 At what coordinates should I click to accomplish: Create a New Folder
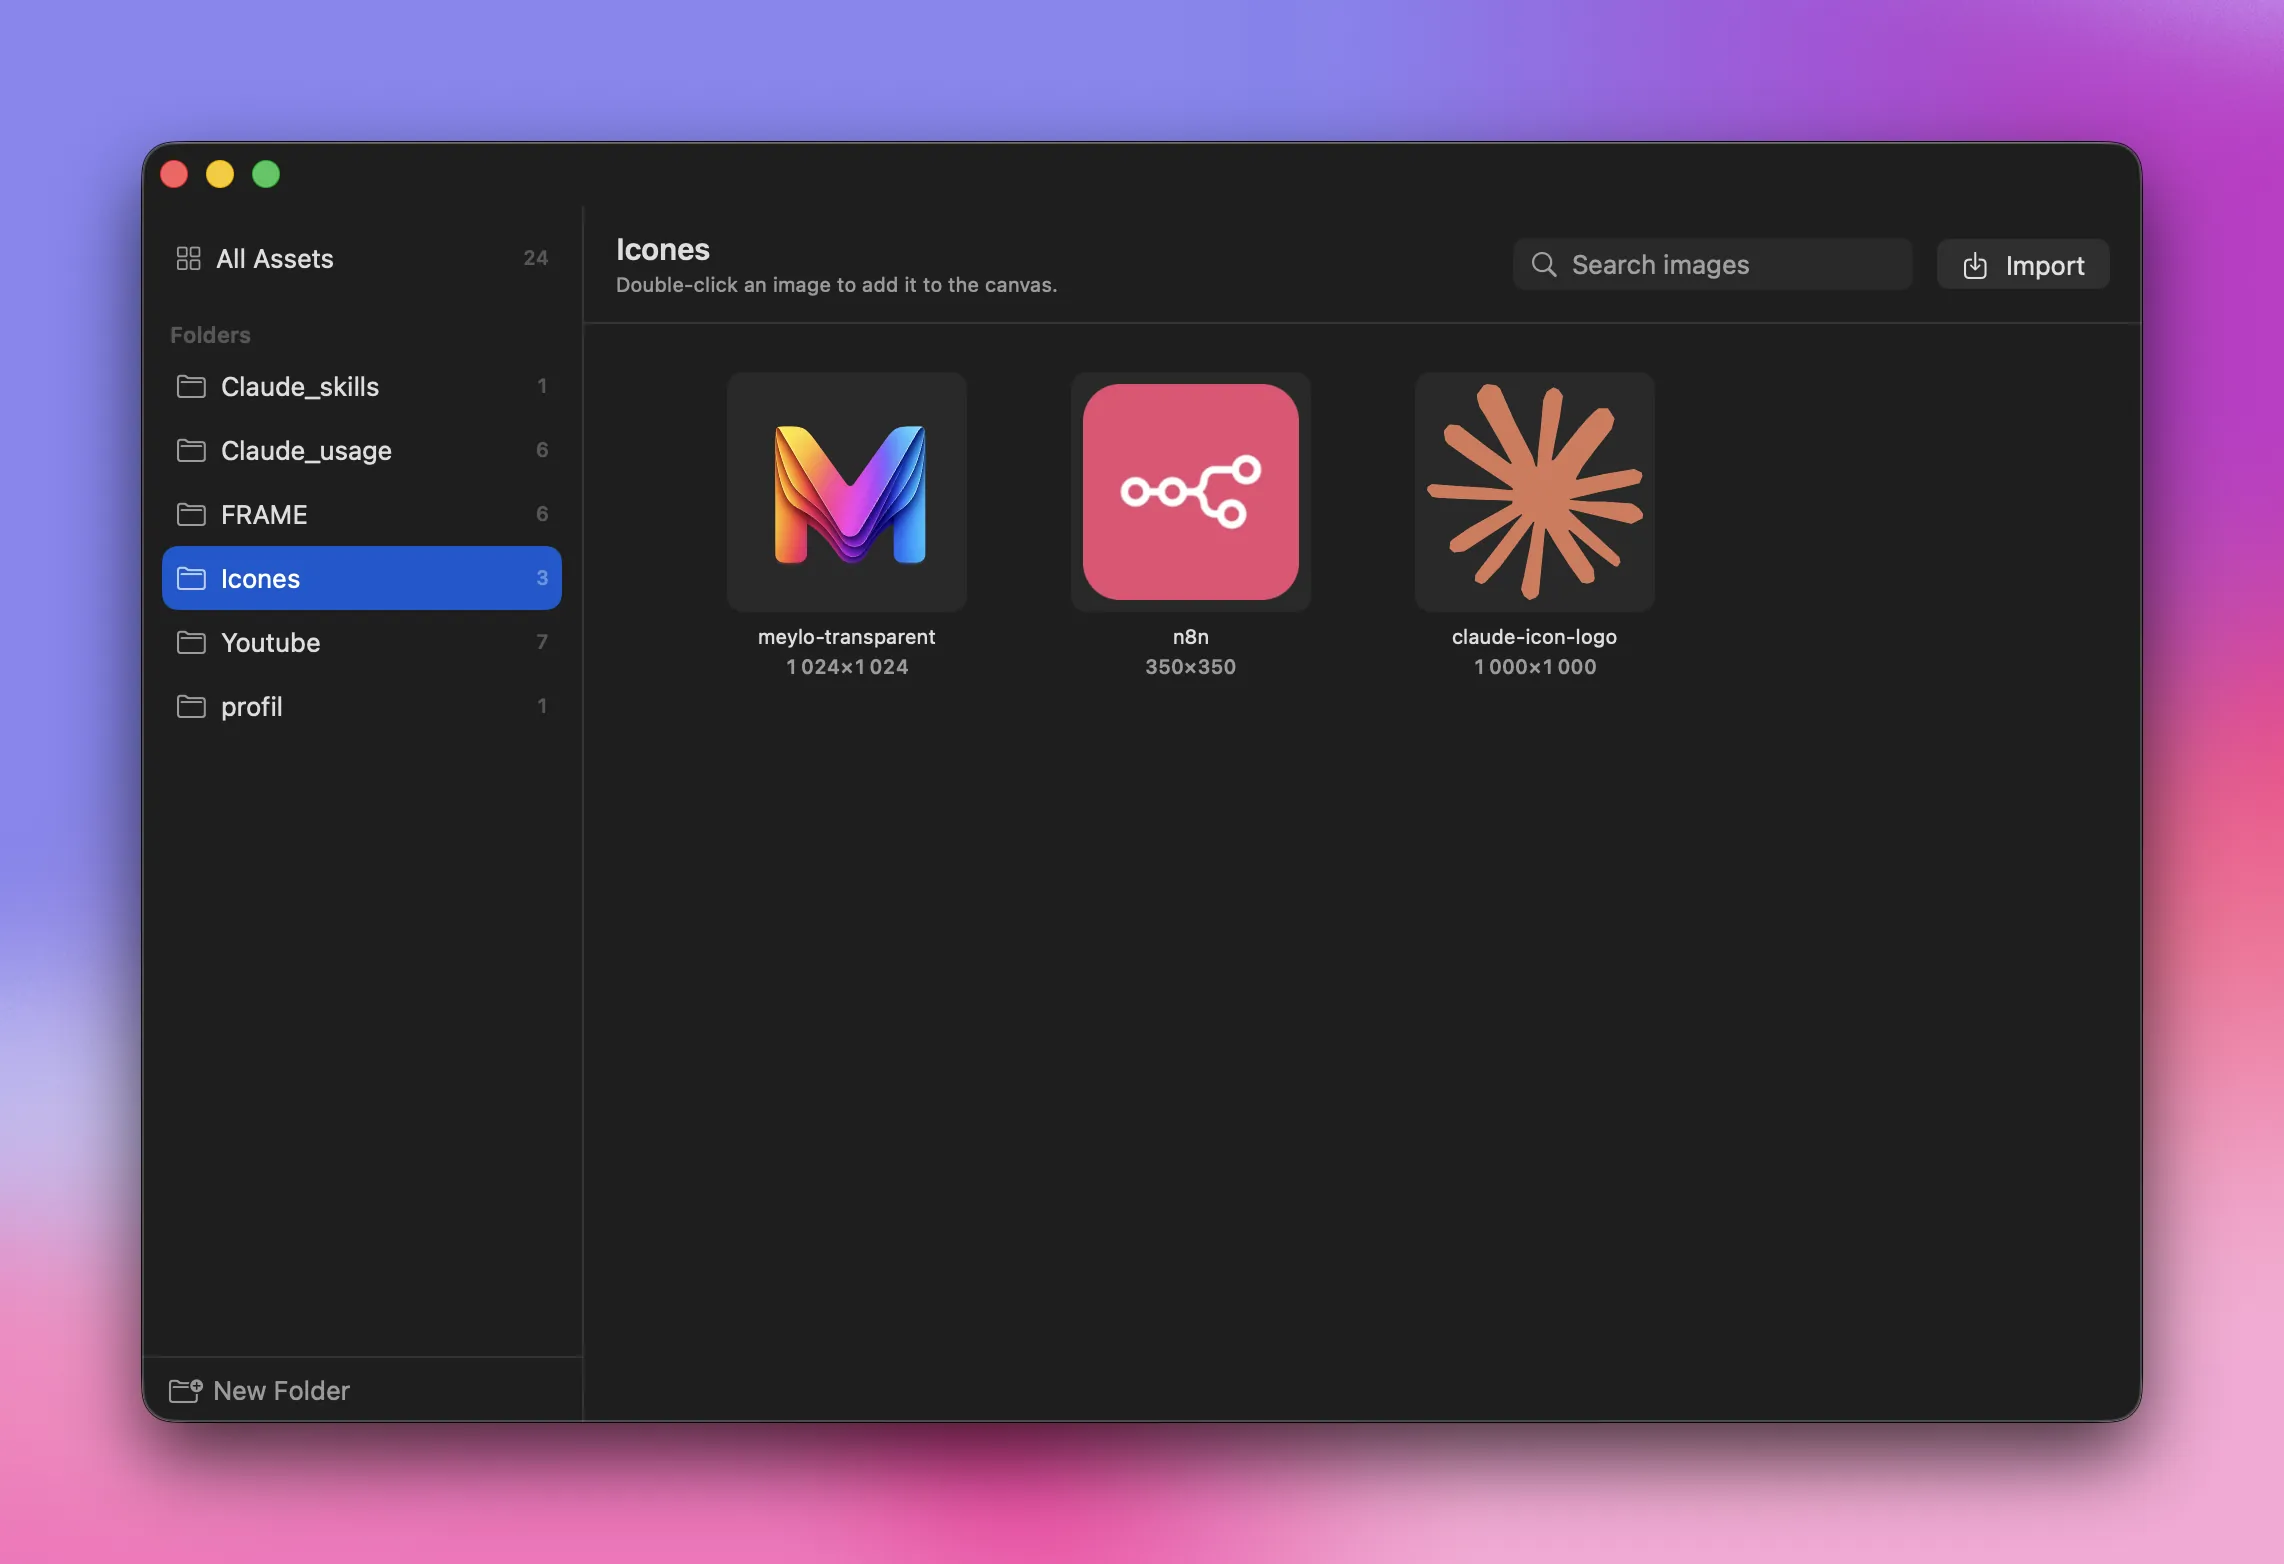(x=260, y=1390)
